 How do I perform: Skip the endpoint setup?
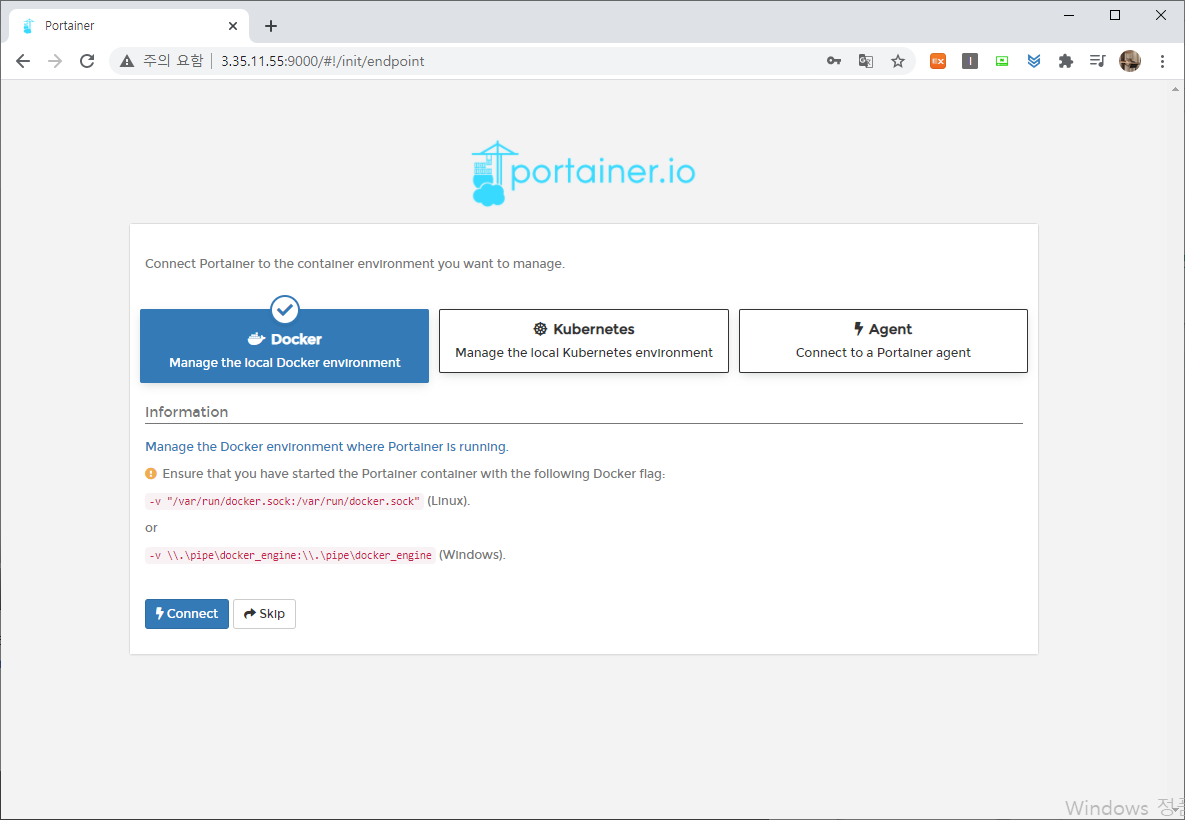coord(264,614)
